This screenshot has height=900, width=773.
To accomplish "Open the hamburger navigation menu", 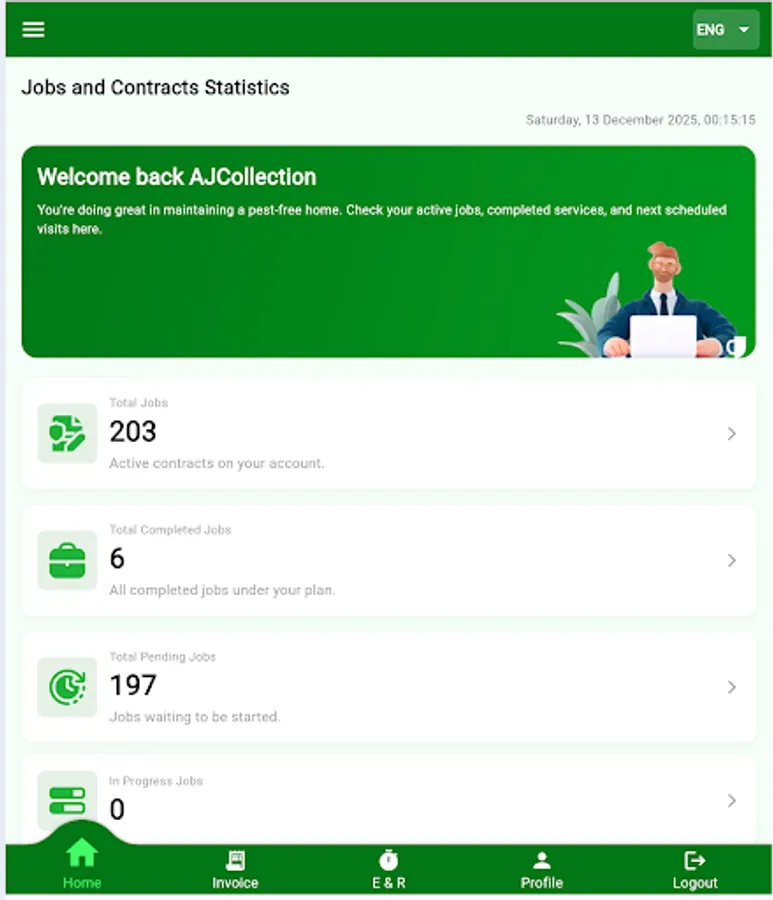I will pyautogui.click(x=33, y=29).
